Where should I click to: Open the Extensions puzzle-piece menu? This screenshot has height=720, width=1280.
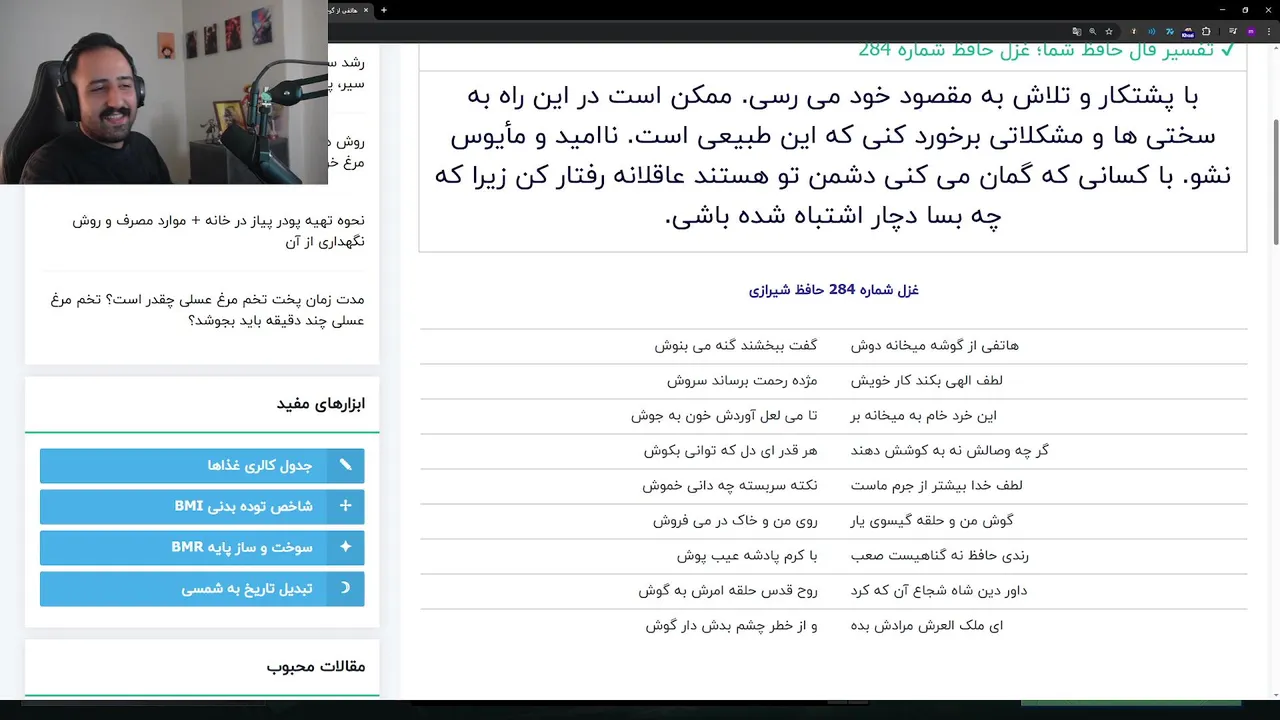(1206, 32)
